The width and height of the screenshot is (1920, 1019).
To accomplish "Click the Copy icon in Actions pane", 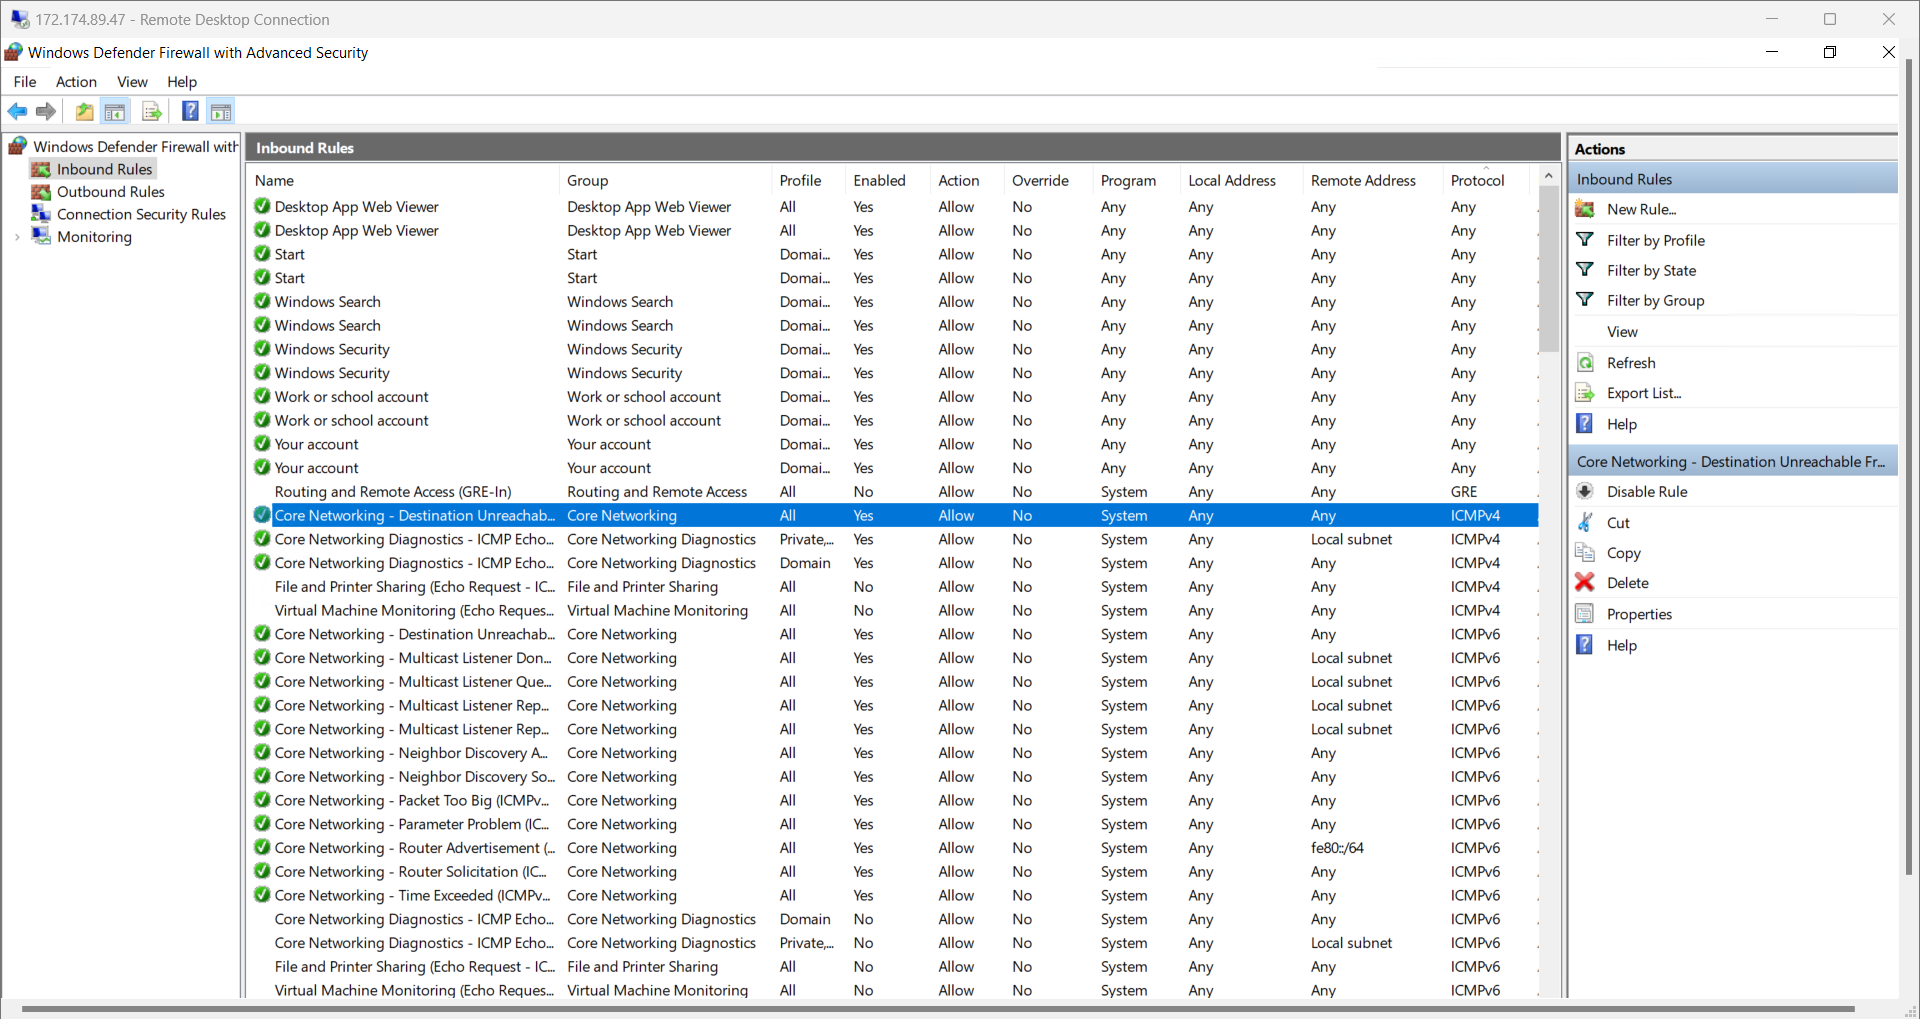I will [x=1585, y=553].
